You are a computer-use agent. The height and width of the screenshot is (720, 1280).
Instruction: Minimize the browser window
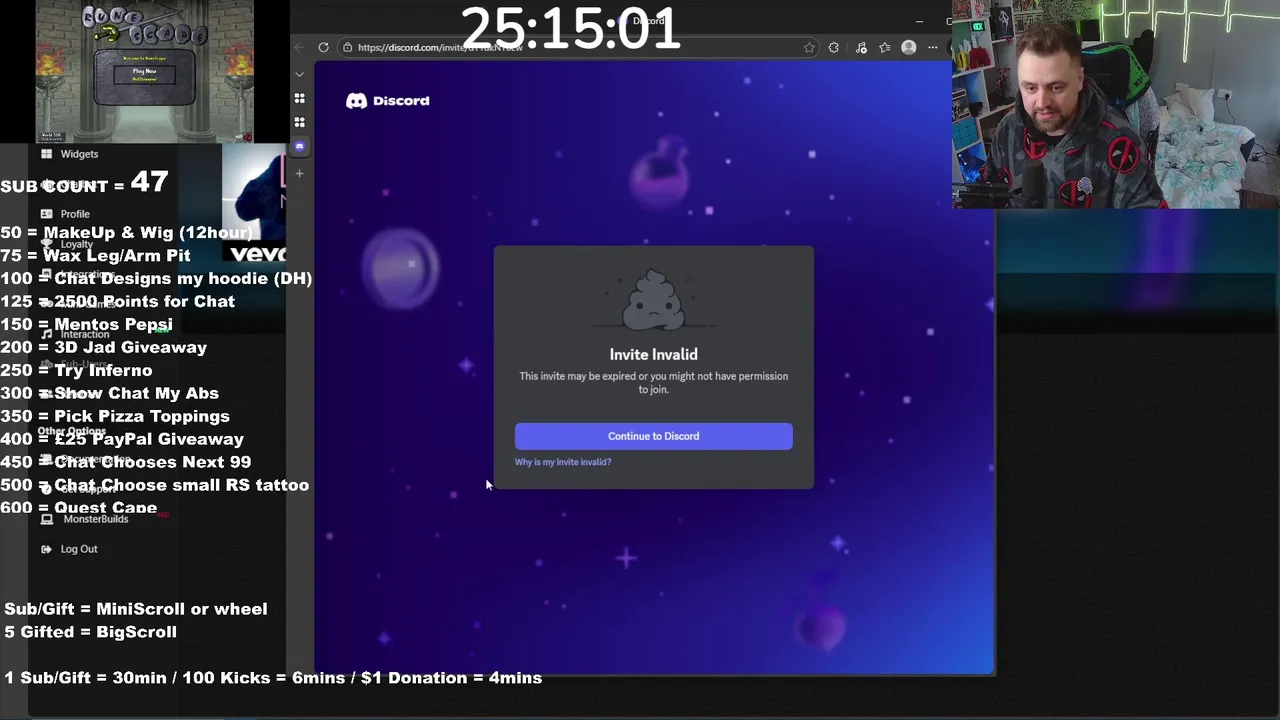tap(919, 21)
